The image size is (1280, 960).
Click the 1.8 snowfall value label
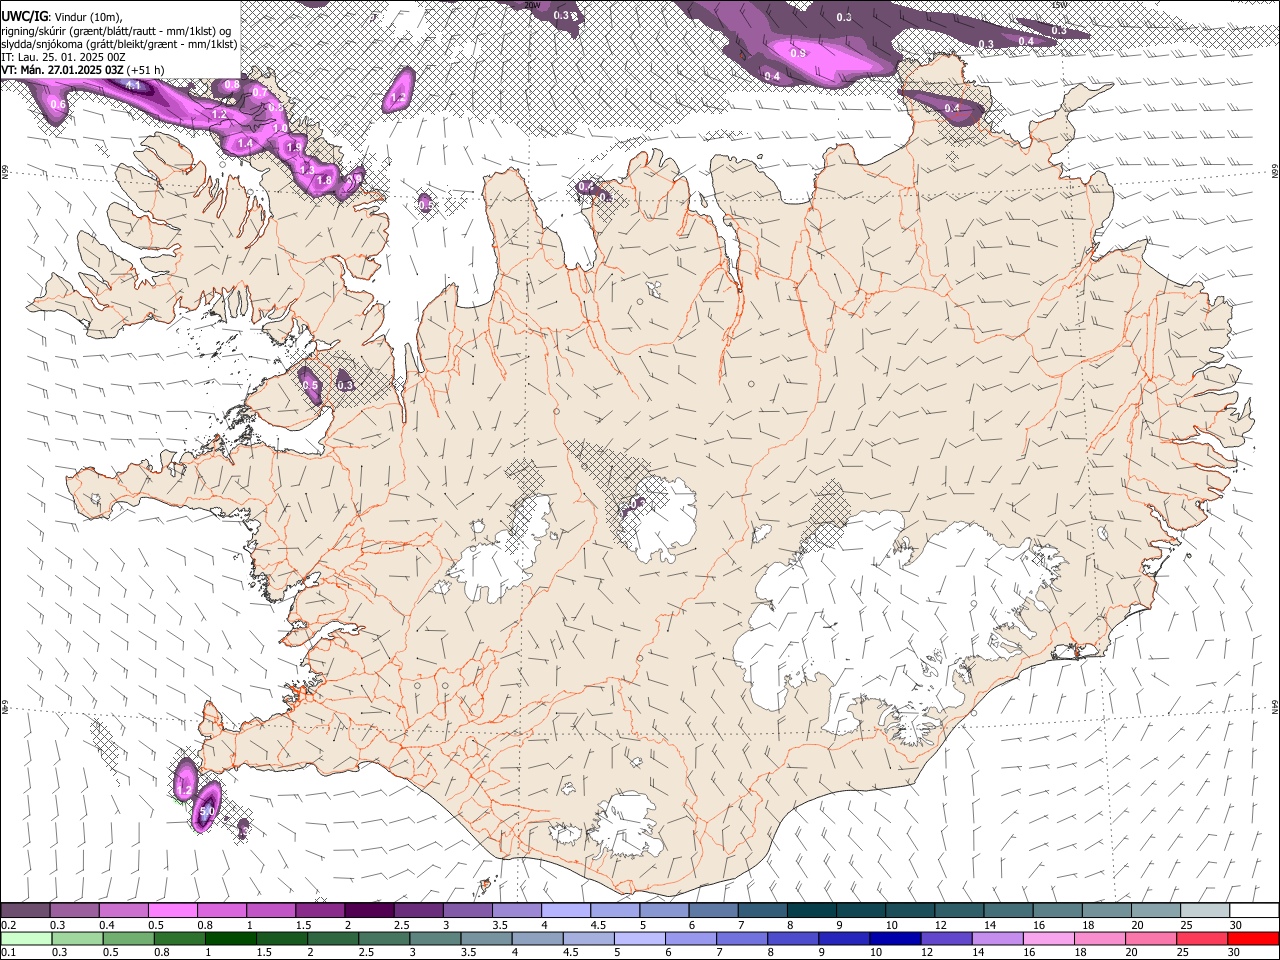(x=323, y=181)
